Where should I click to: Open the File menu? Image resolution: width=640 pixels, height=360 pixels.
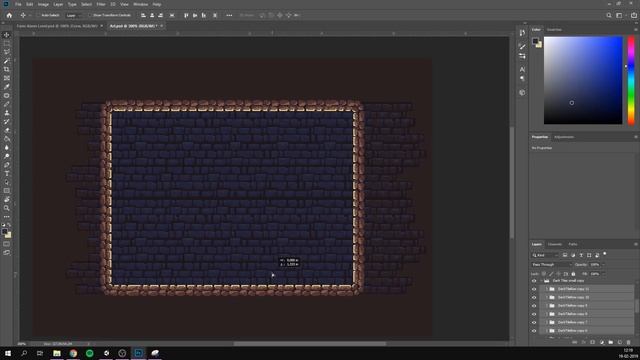point(18,4)
